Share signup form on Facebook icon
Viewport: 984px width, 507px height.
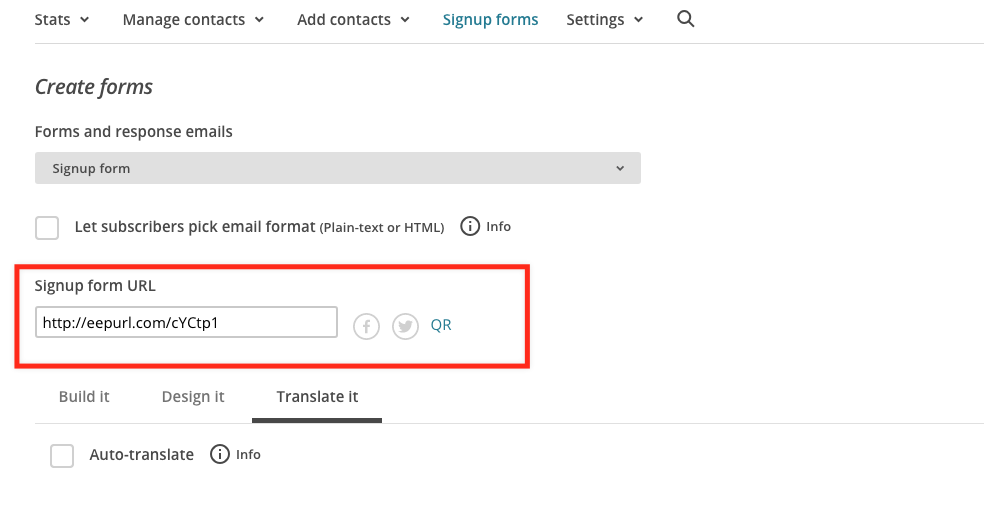[366, 326]
